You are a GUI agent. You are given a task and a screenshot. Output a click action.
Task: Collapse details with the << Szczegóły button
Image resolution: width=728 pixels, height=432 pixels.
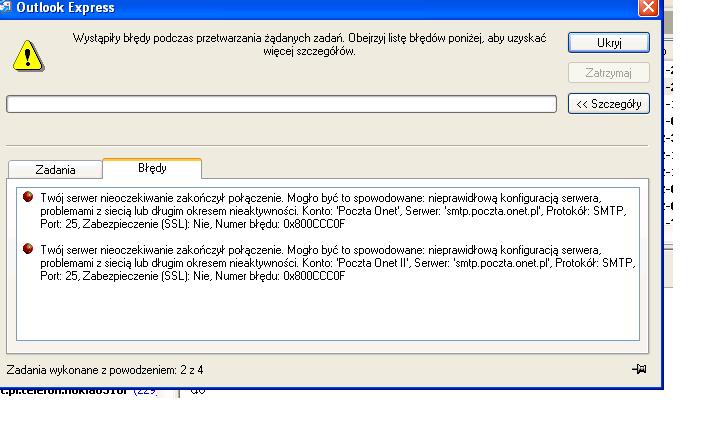coord(609,104)
